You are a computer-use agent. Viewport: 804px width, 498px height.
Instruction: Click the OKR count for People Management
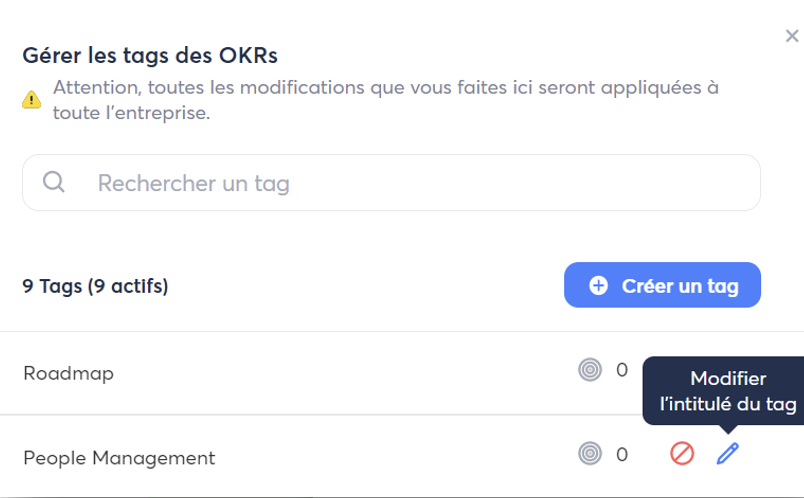[622, 455]
